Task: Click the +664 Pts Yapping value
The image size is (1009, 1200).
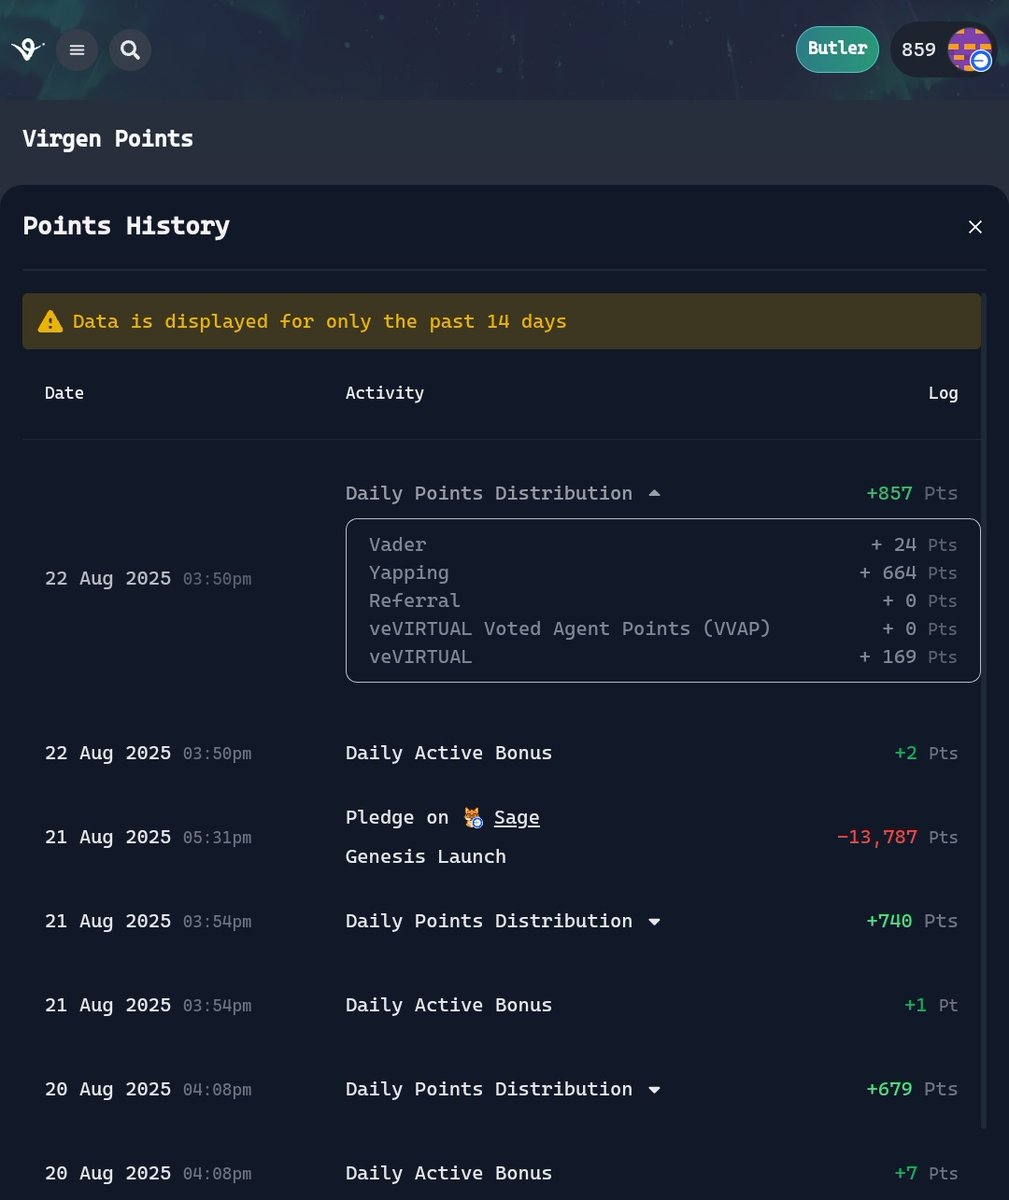Action: point(908,573)
